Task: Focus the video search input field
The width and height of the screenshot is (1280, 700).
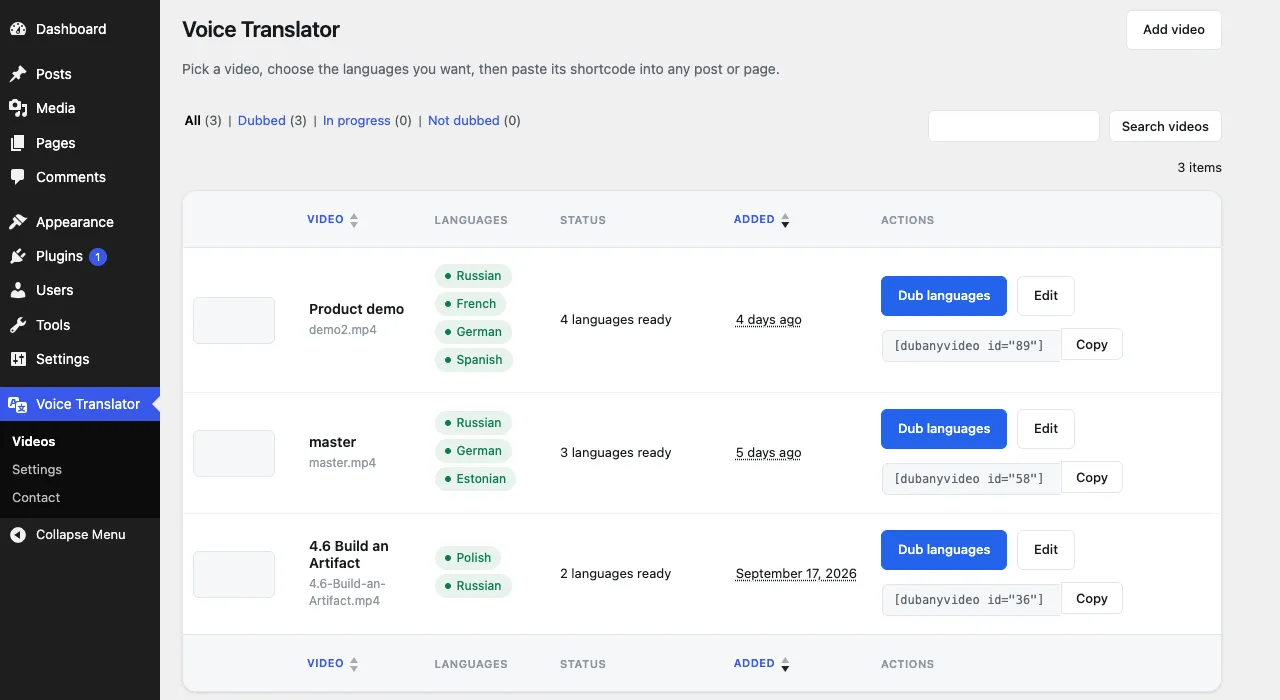Action: point(1014,126)
